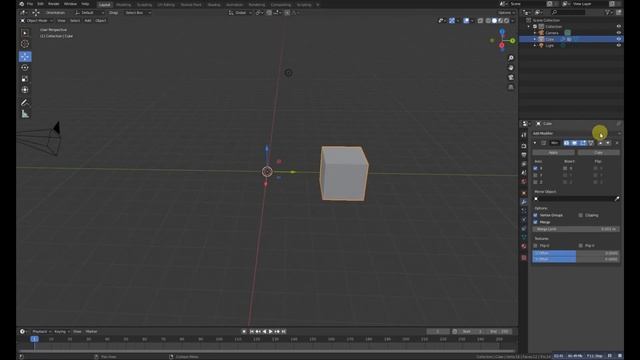Switch to the Sculpting workspace tab
640x360 pixels.
point(144,5)
